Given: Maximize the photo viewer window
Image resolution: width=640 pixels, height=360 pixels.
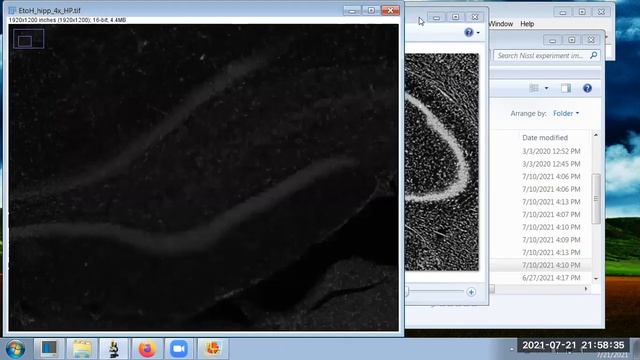Looking at the screenshot, I should tap(456, 17).
